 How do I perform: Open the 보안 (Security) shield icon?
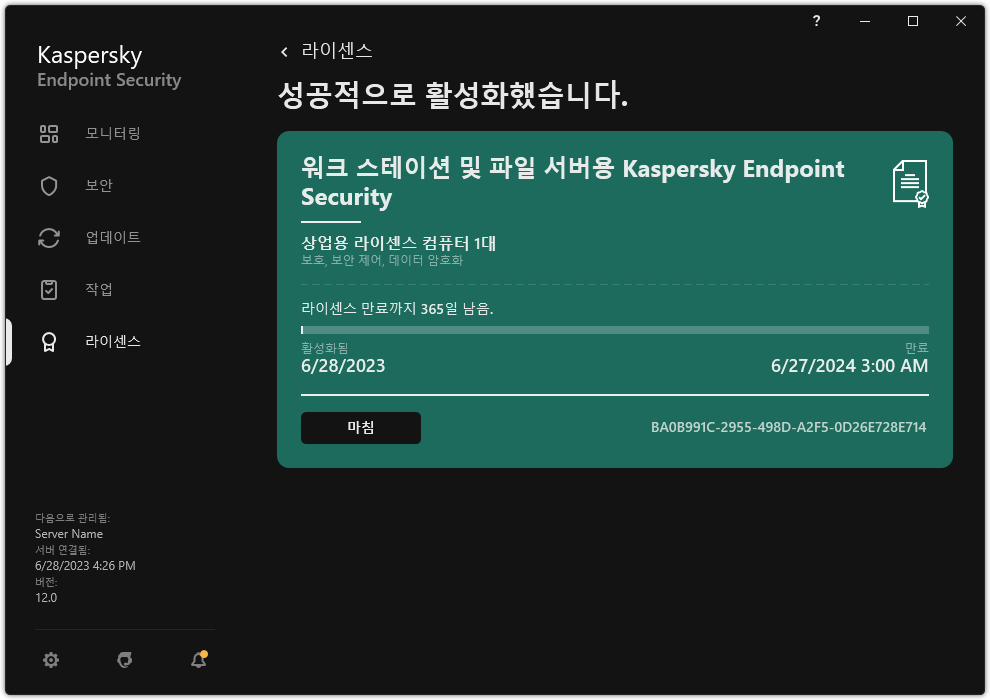(49, 185)
